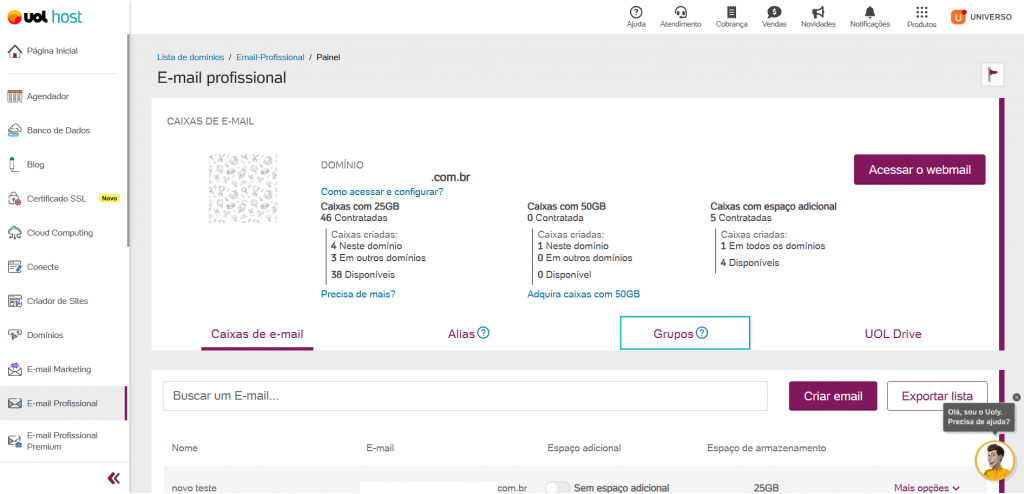Screen dimensions: 1024x494
Task: Open the Vendas sales icon
Action: [774, 12]
